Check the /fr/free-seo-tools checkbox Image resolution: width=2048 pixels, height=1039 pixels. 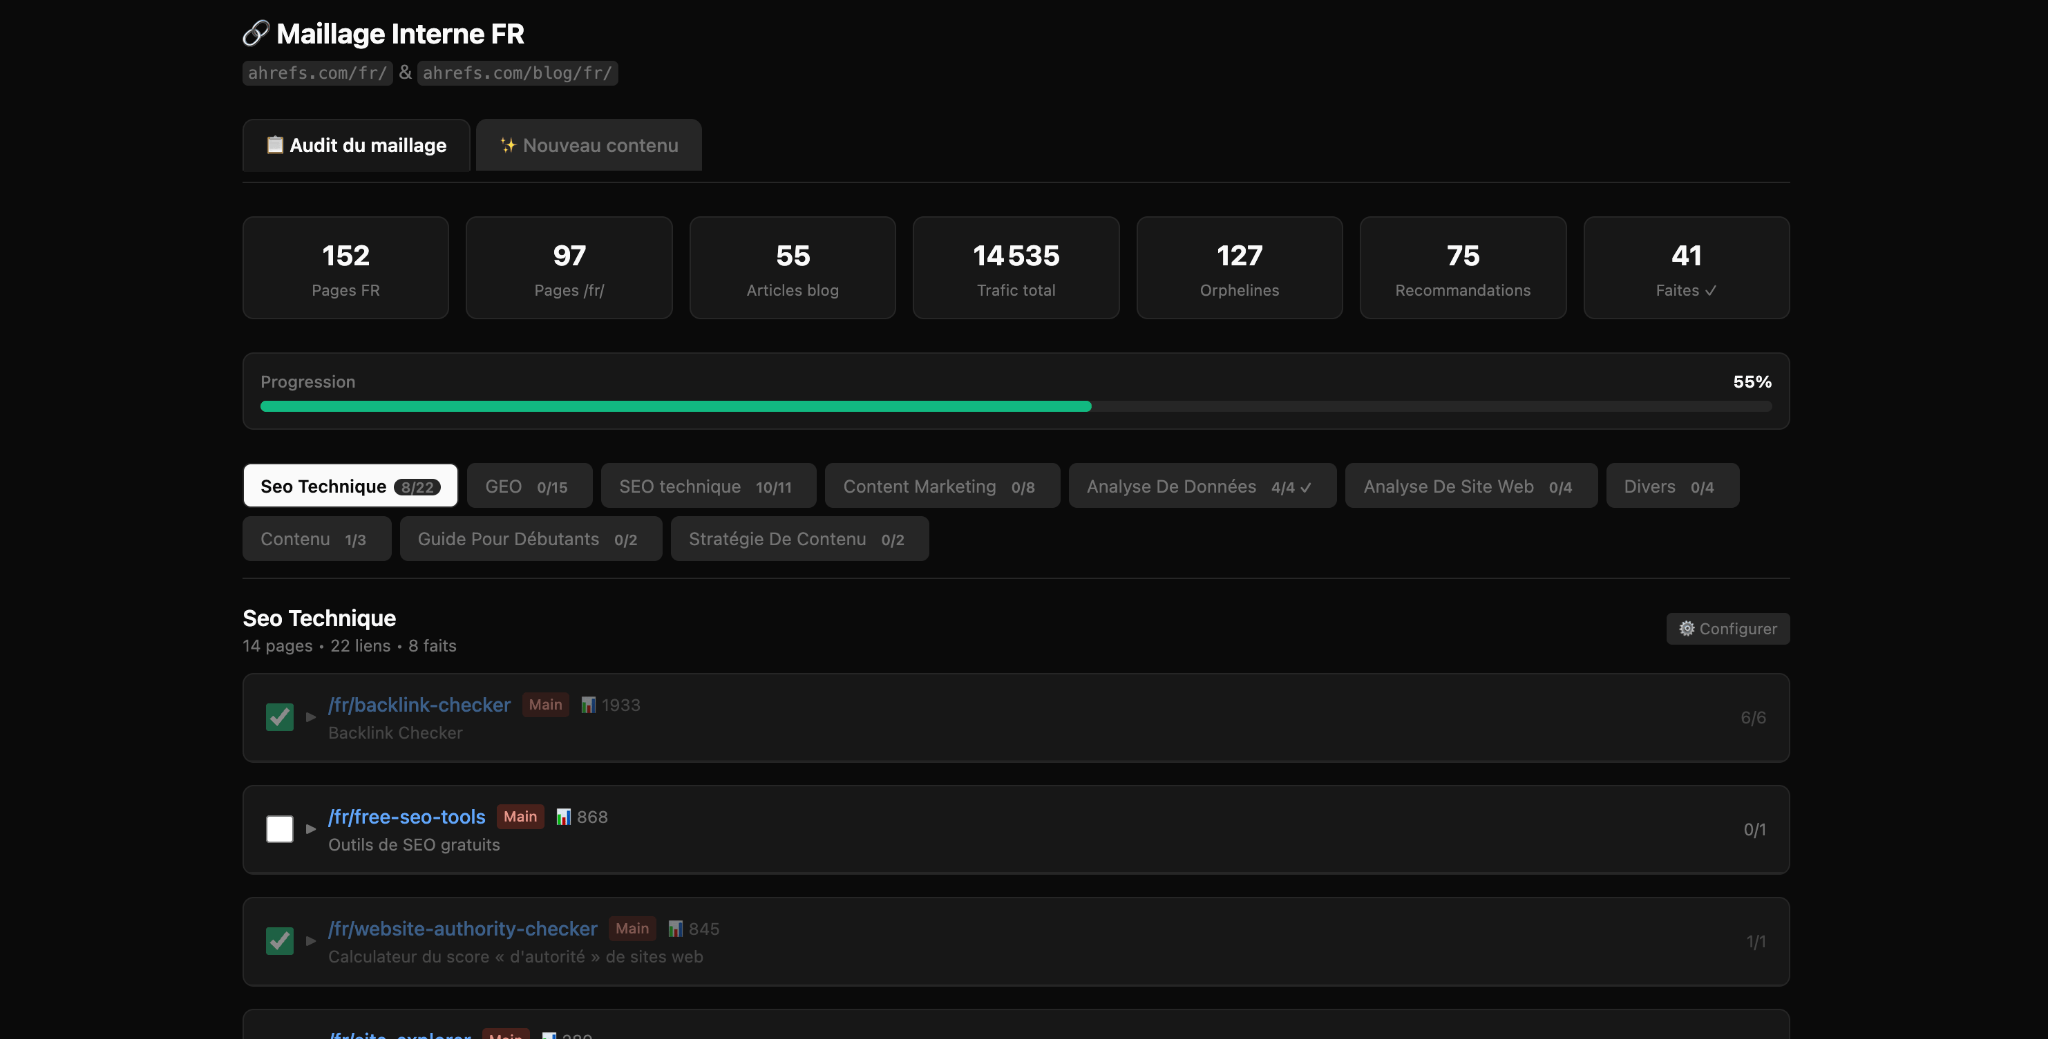click(280, 829)
